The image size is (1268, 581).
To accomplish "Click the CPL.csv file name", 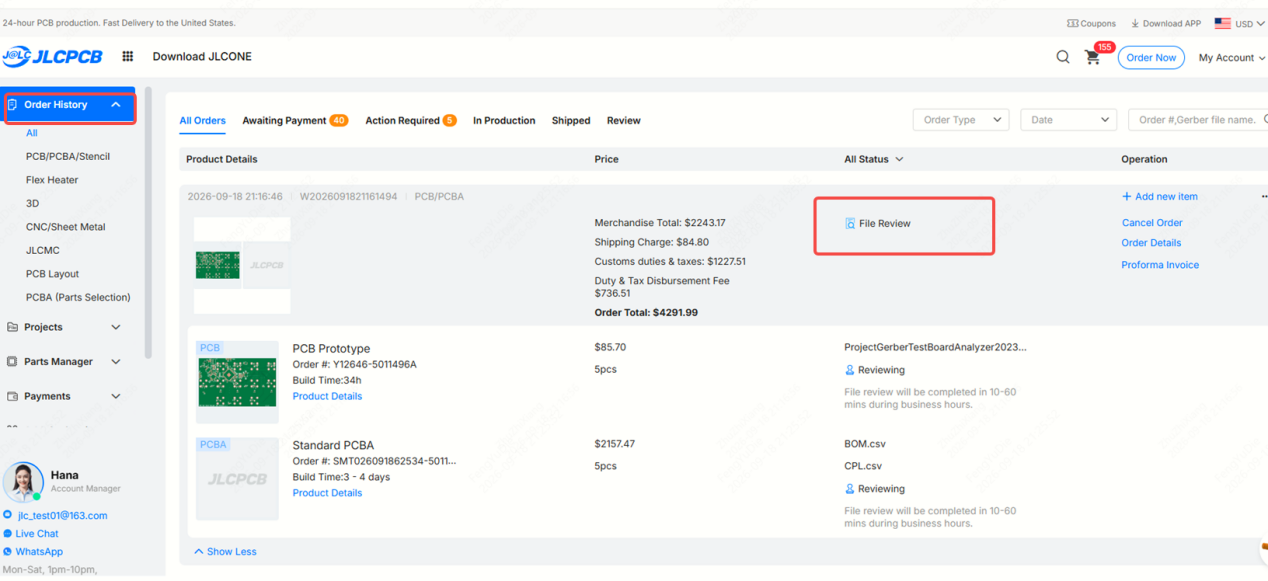I will click(x=863, y=466).
